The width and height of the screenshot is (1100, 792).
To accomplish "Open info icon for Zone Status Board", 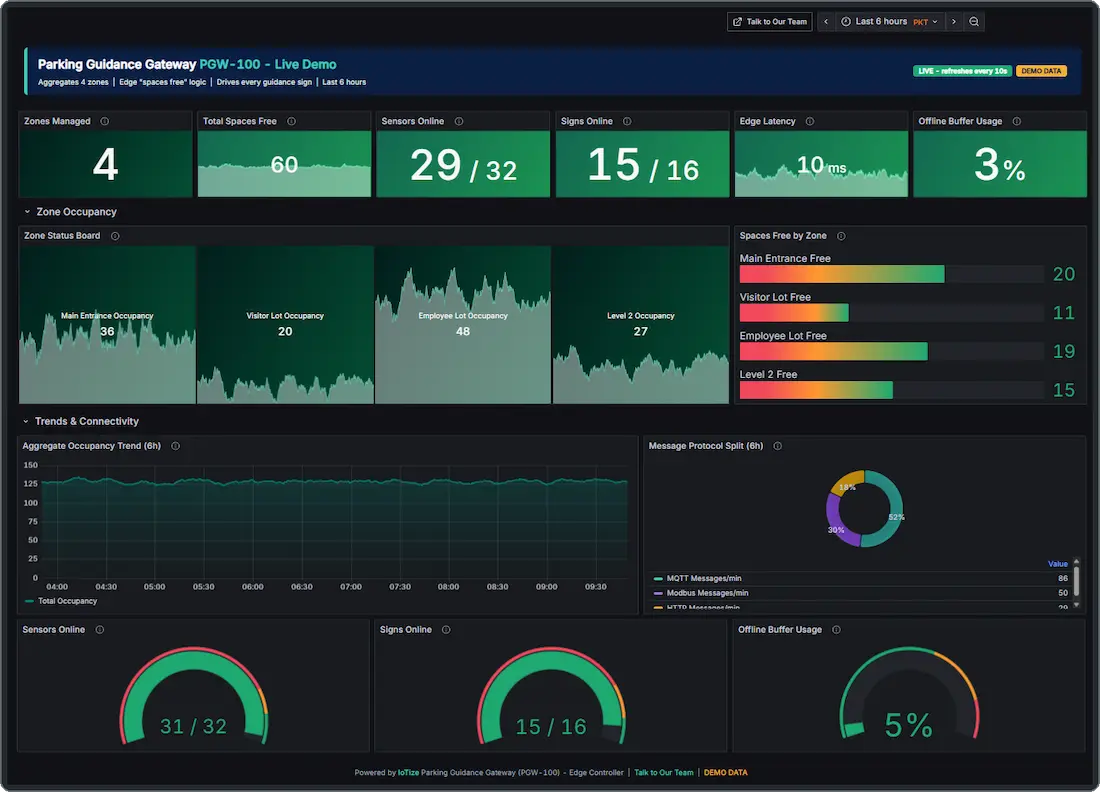I will pos(115,236).
